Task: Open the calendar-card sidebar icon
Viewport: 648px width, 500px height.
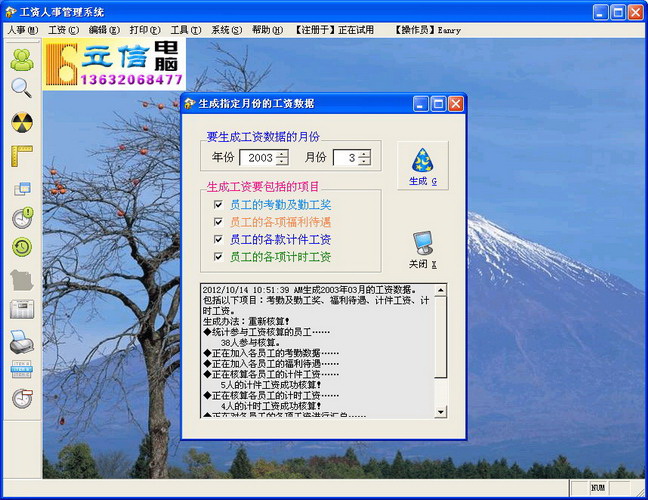Action: coord(22,309)
